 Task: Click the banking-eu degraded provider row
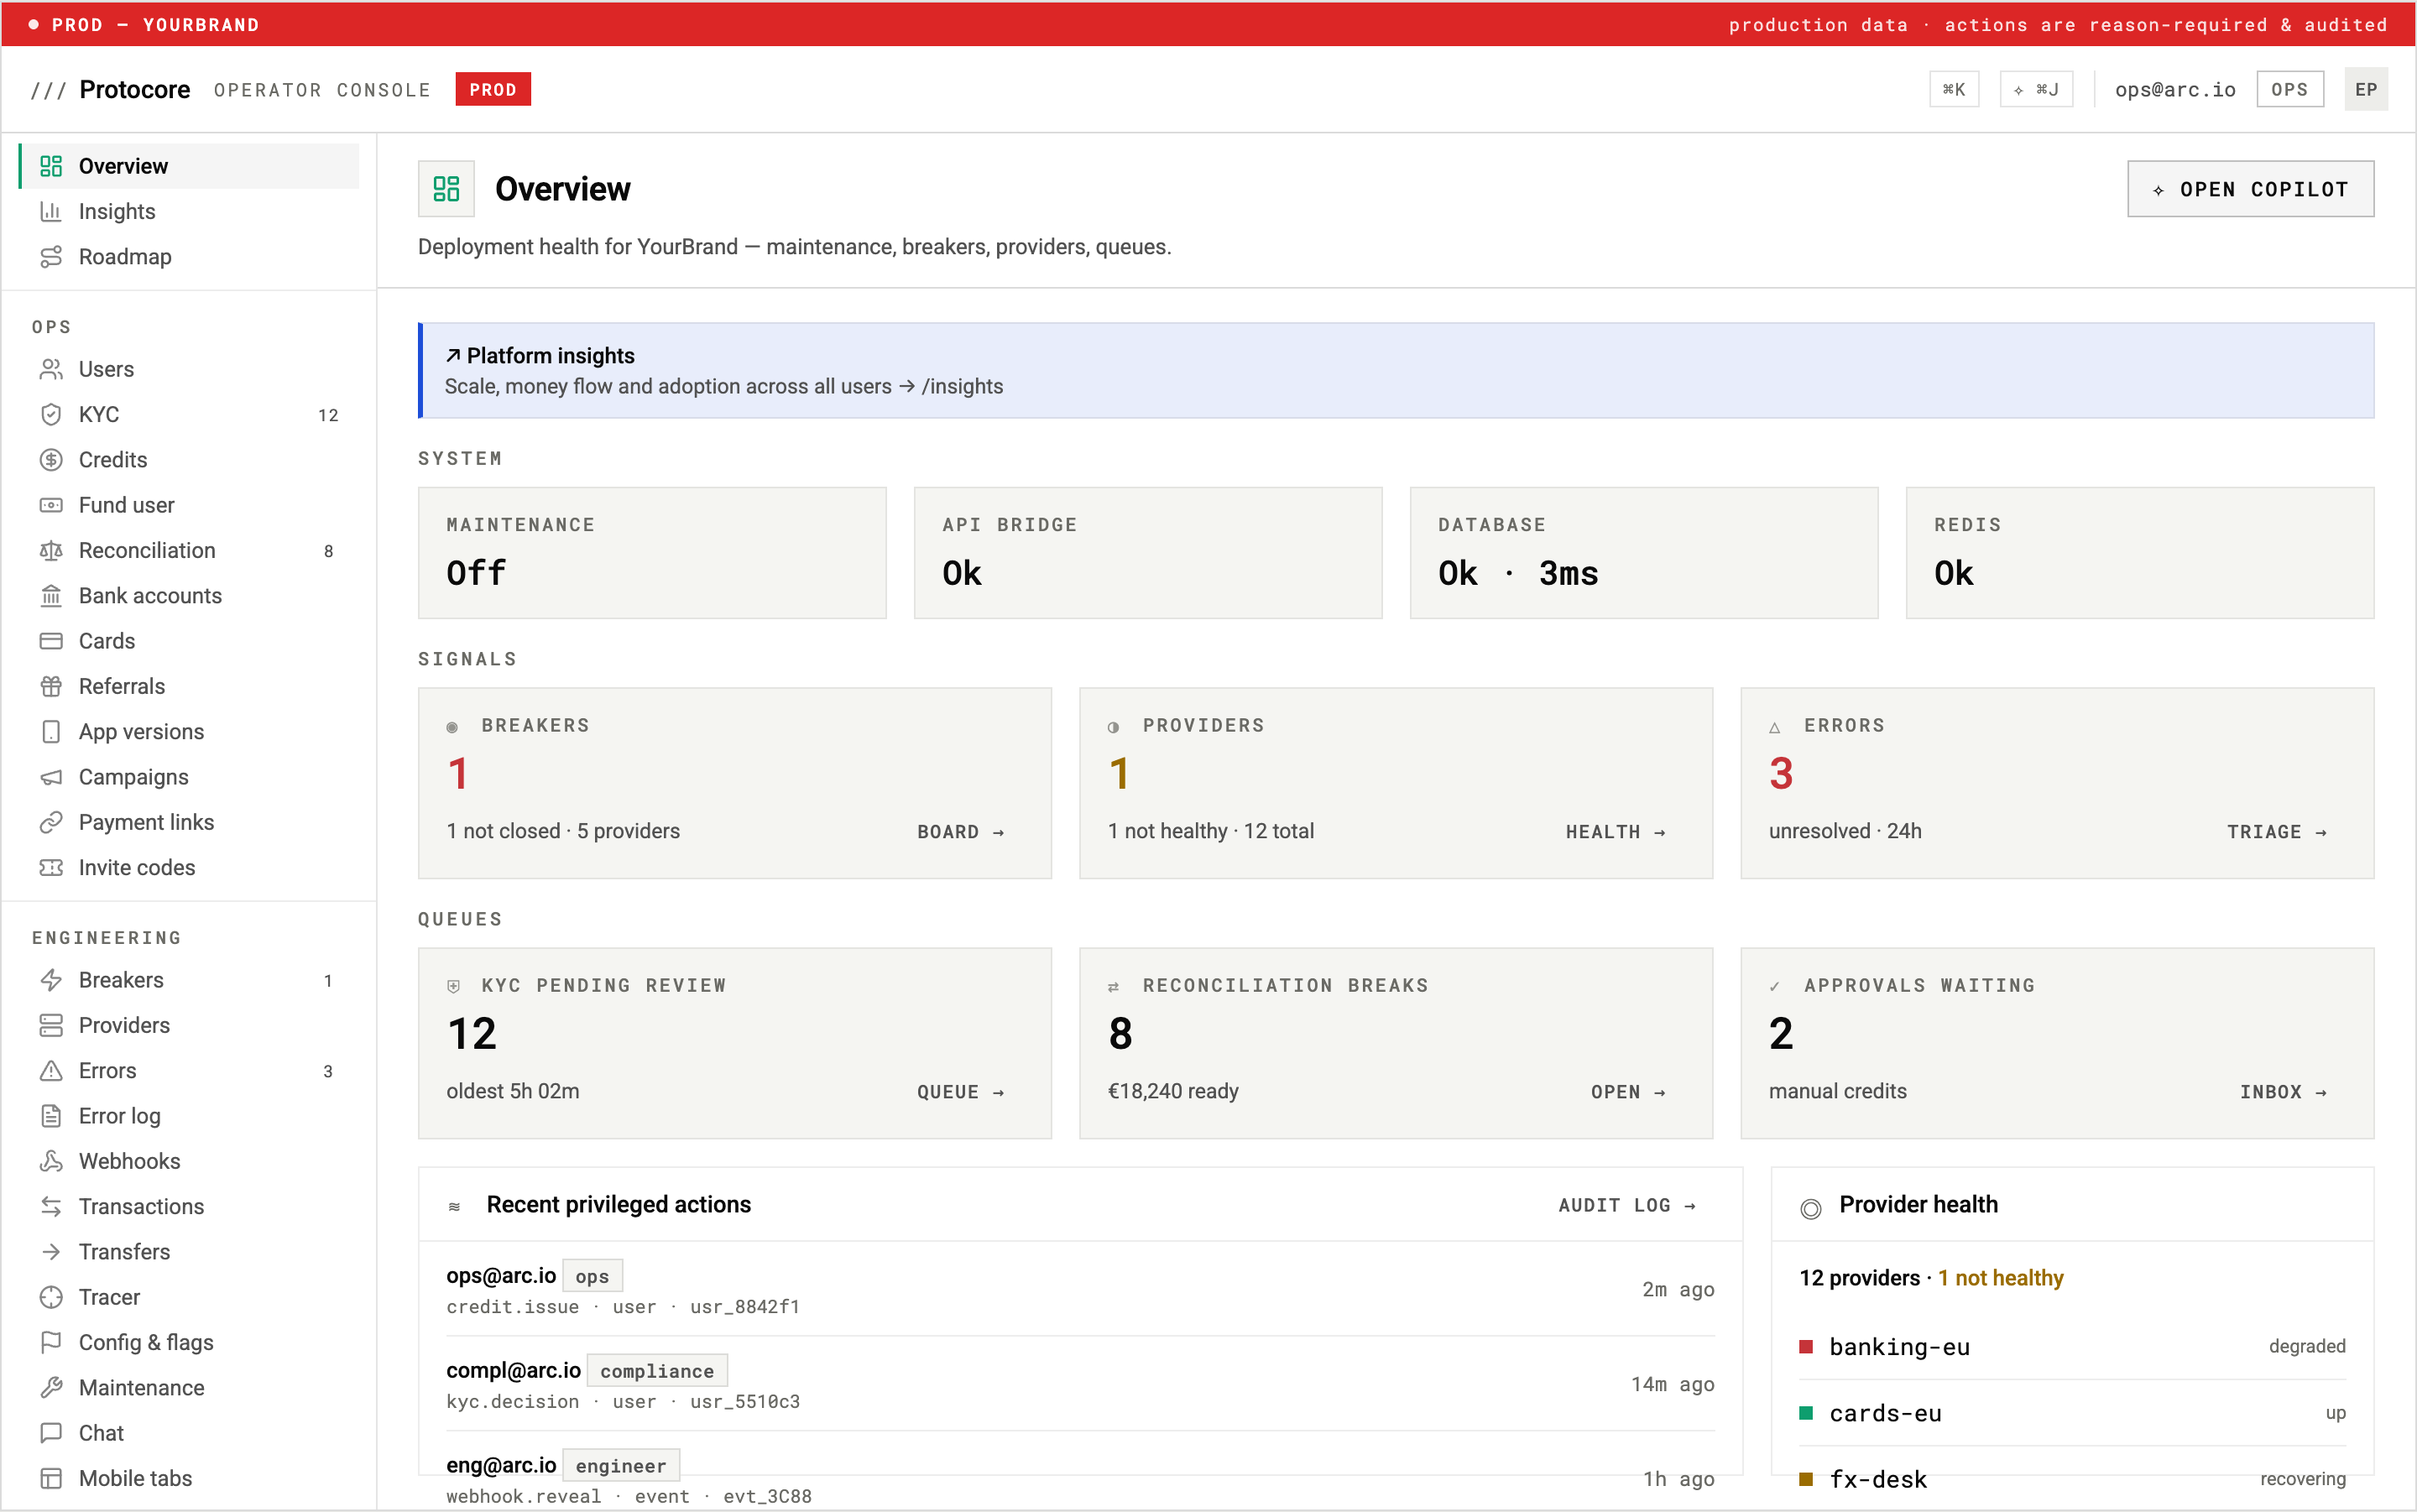pyautogui.click(x=2072, y=1347)
